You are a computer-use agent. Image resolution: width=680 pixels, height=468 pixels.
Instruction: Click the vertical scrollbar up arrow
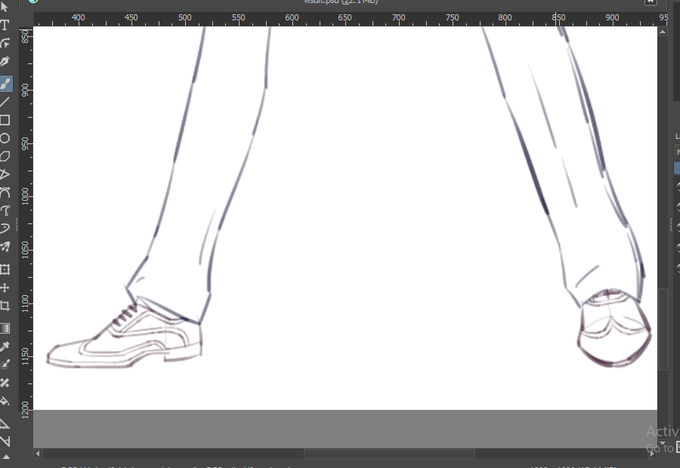click(662, 32)
